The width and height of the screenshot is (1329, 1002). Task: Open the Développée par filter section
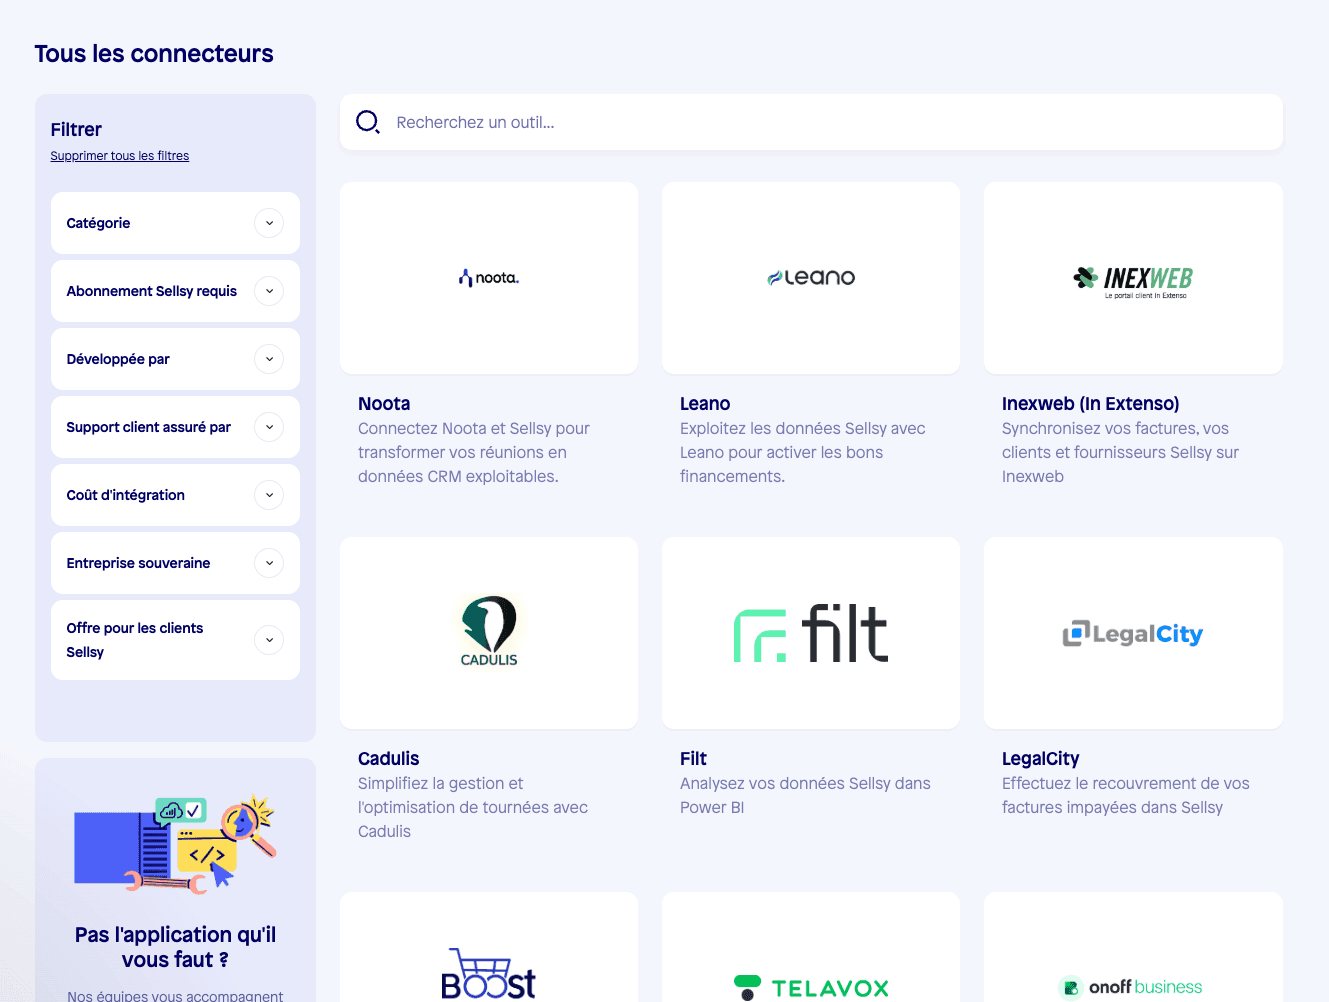pyautogui.click(x=175, y=358)
